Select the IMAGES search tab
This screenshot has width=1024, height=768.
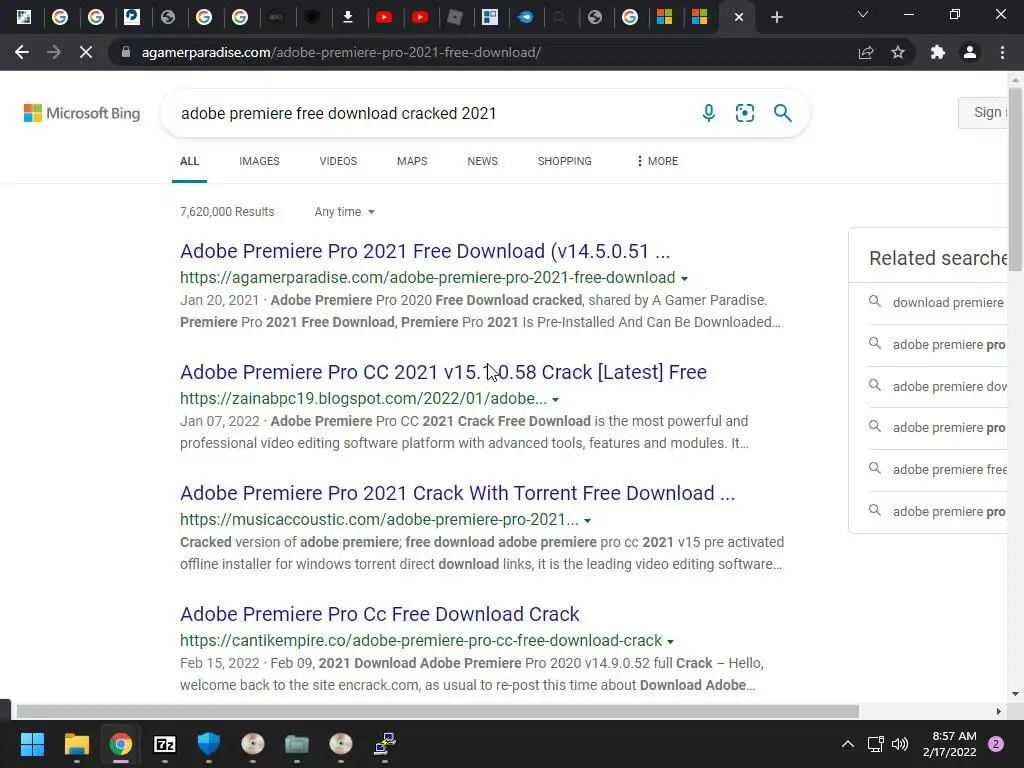pos(259,161)
